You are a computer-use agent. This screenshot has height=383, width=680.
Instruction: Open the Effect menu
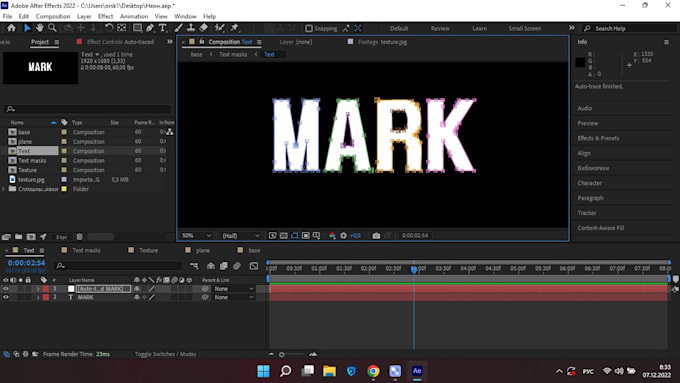tap(105, 16)
